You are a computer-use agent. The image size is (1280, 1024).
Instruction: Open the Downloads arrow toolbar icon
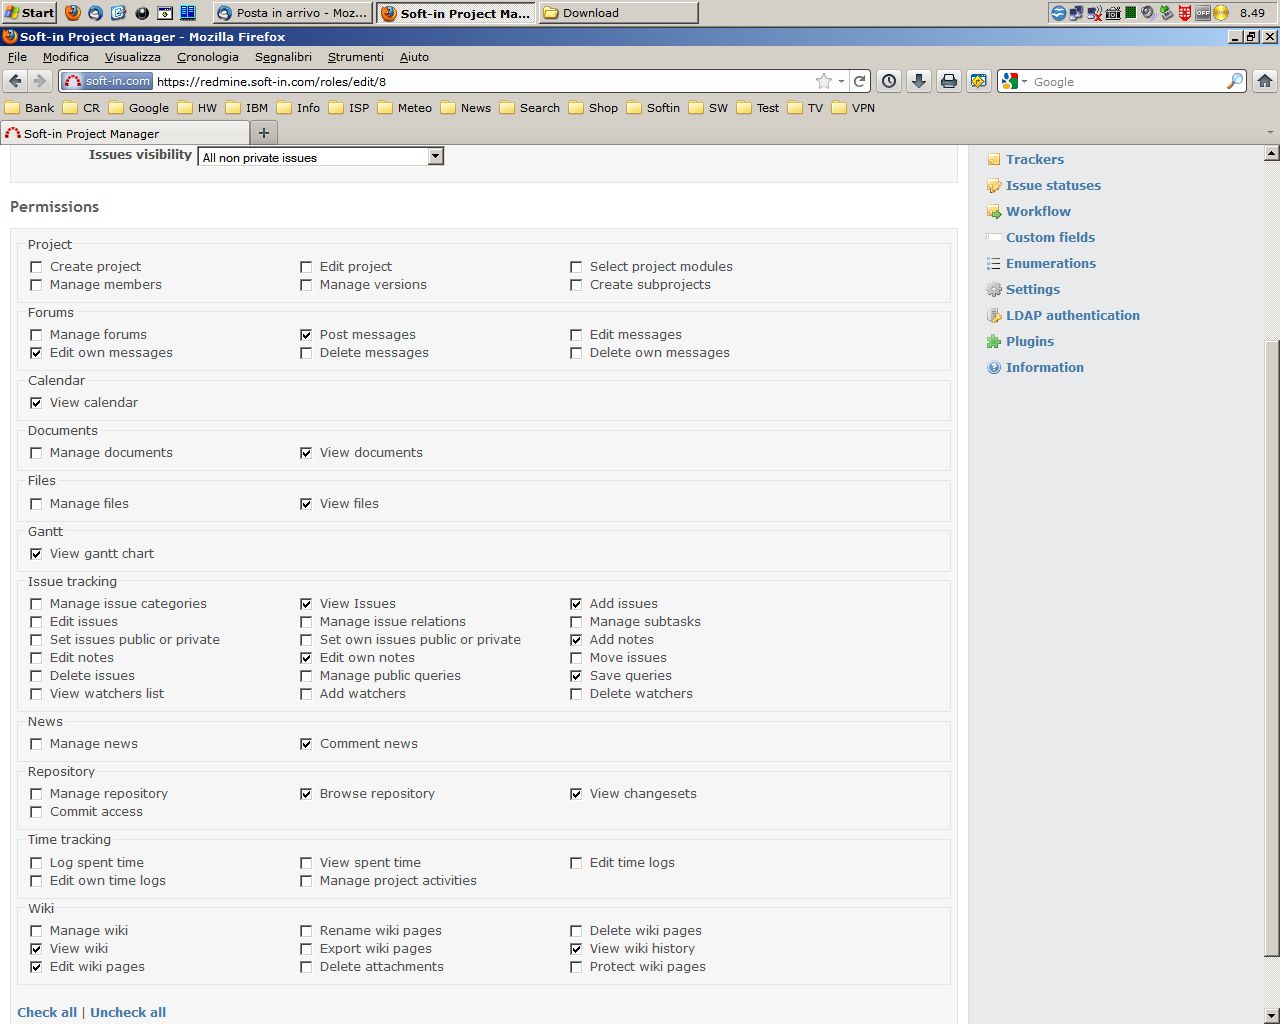[919, 81]
